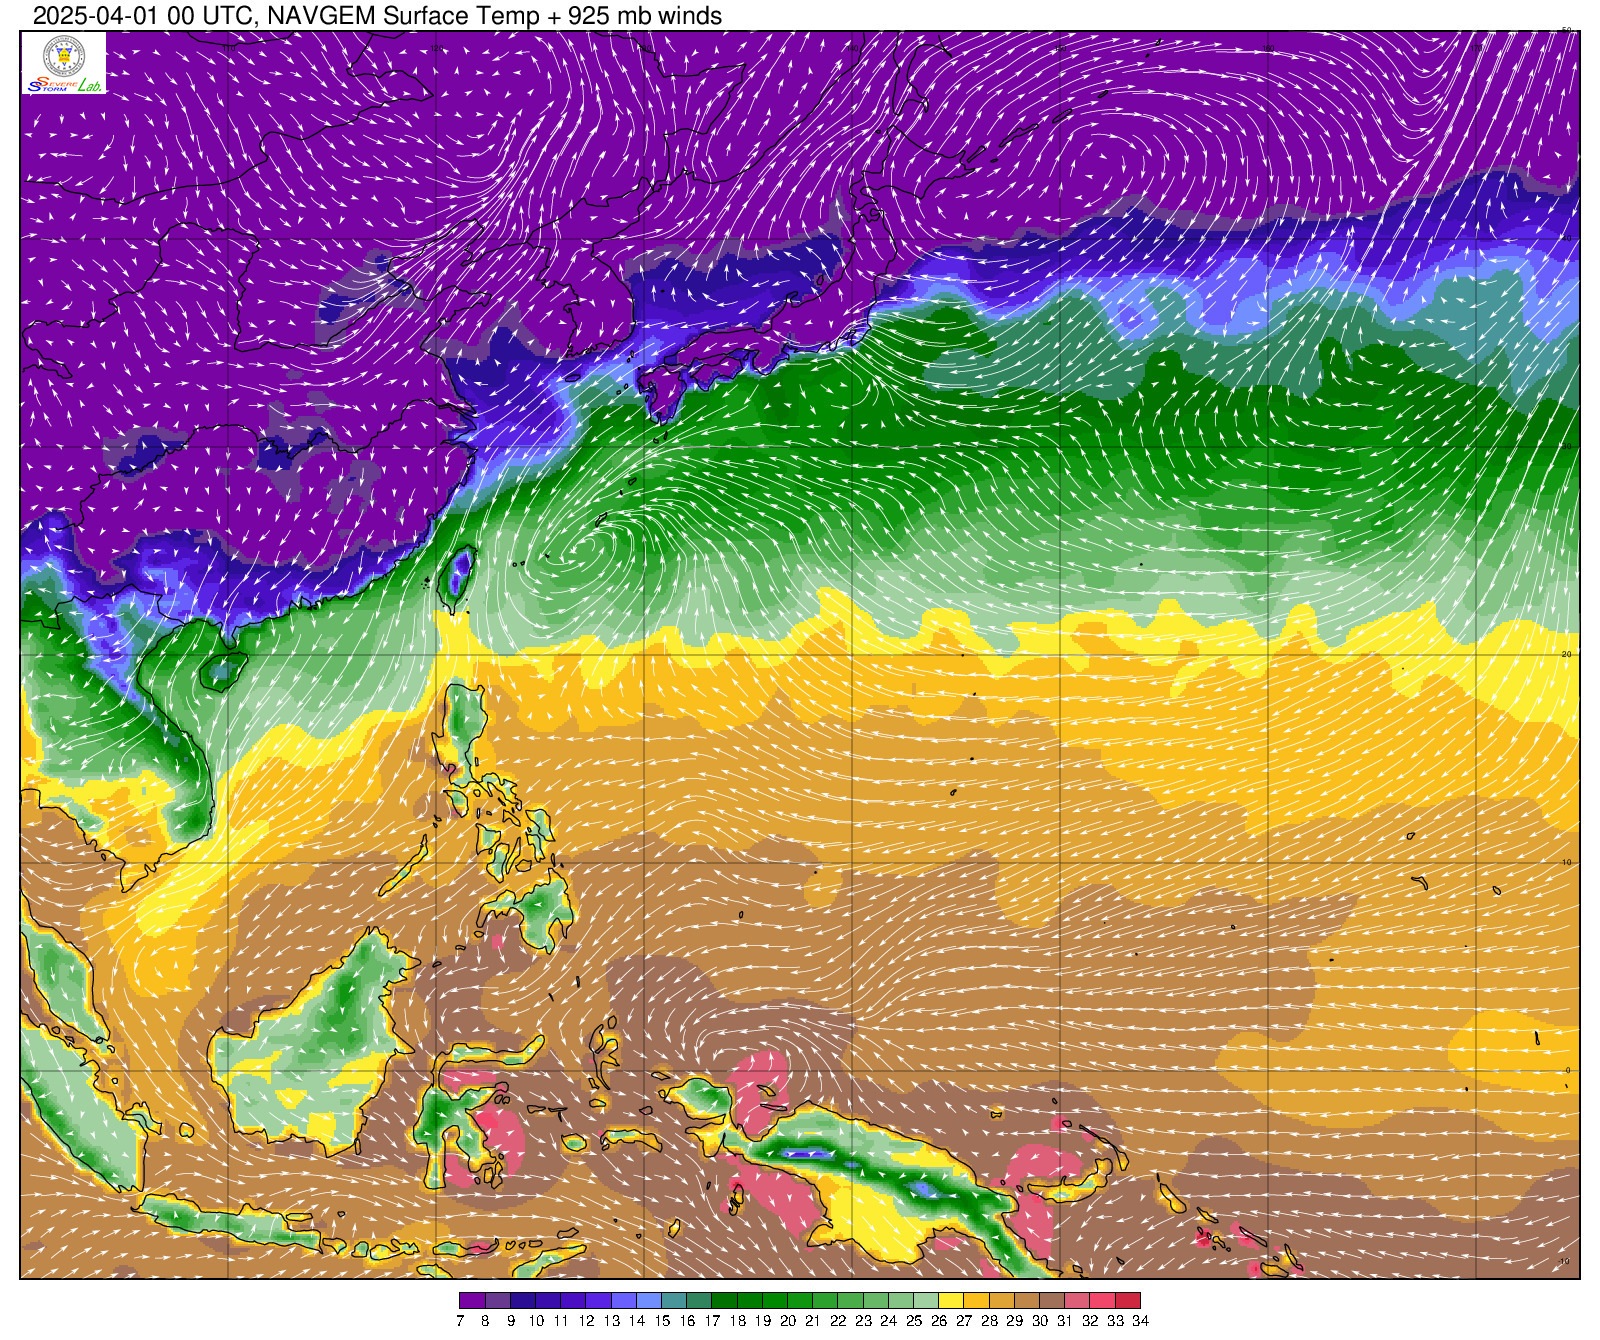Select the yellow swatch between 26 and 27
The image size is (1600, 1340).
951,1301
